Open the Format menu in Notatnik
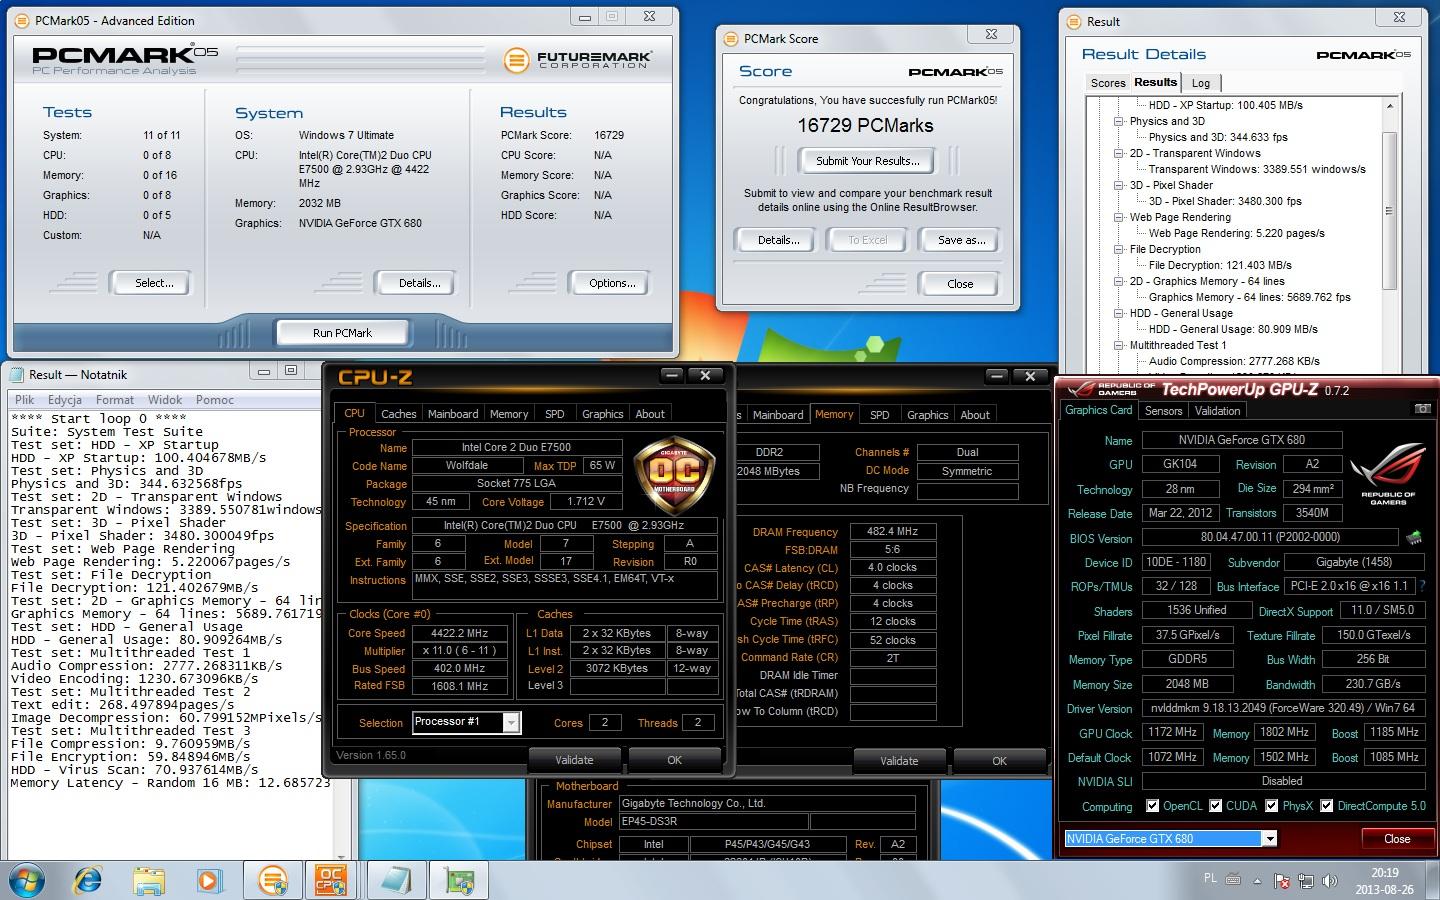This screenshot has height=900, width=1440. coord(115,399)
